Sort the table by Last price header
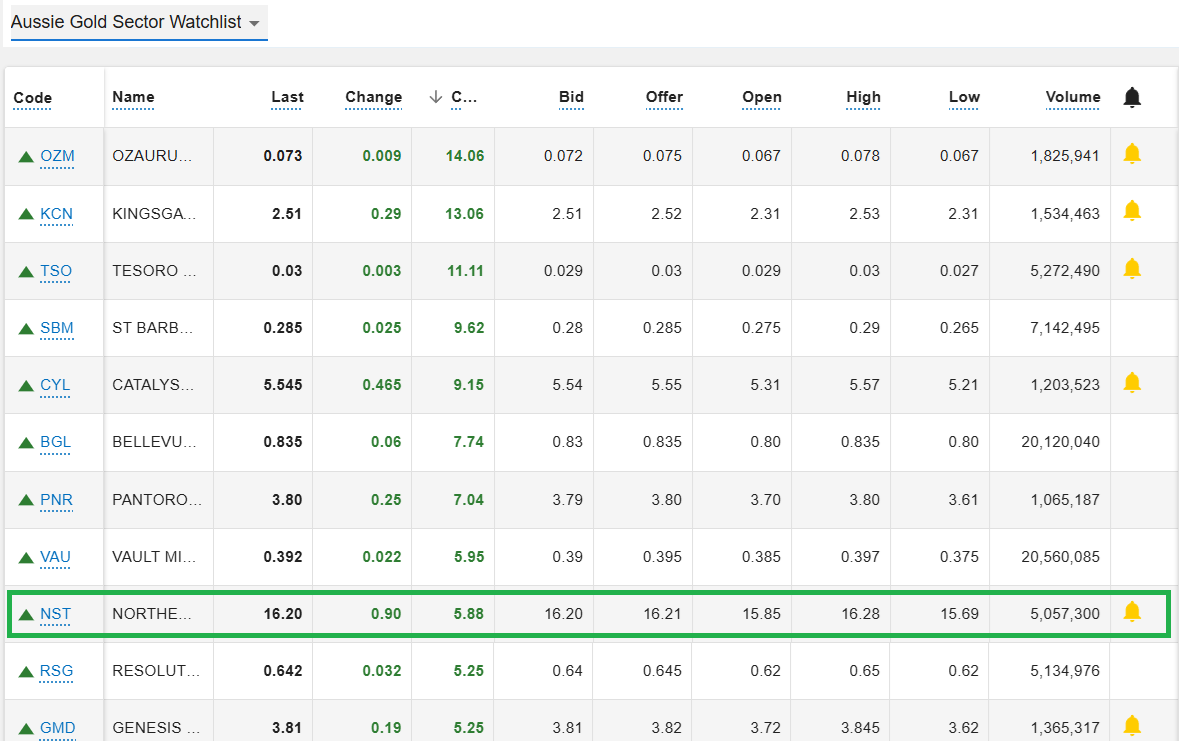 pyautogui.click(x=287, y=97)
